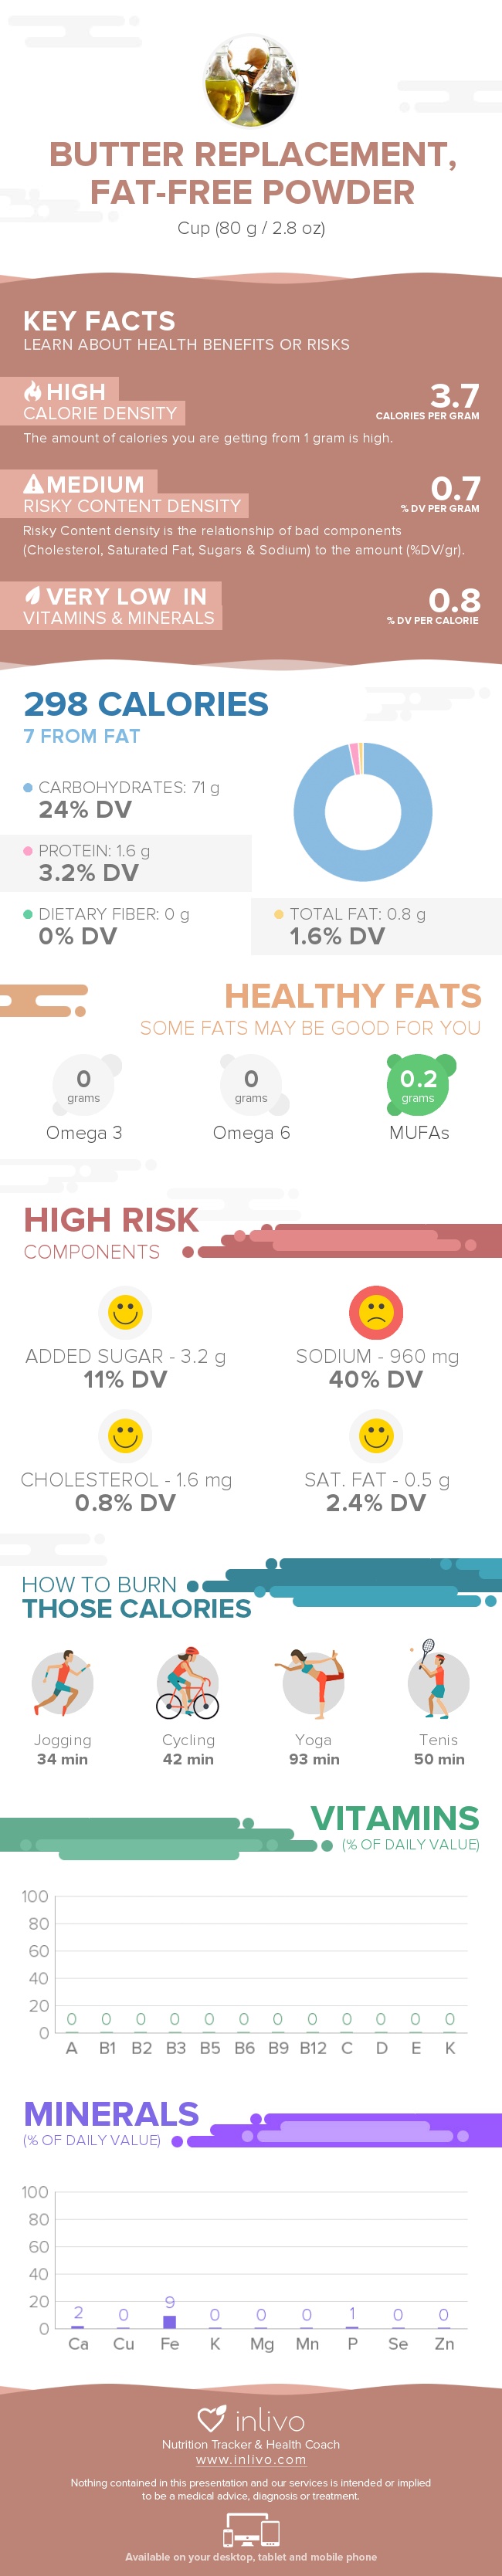Click the calories donut chart
Viewport: 502px width, 2576px height.
pyautogui.click(x=362, y=811)
